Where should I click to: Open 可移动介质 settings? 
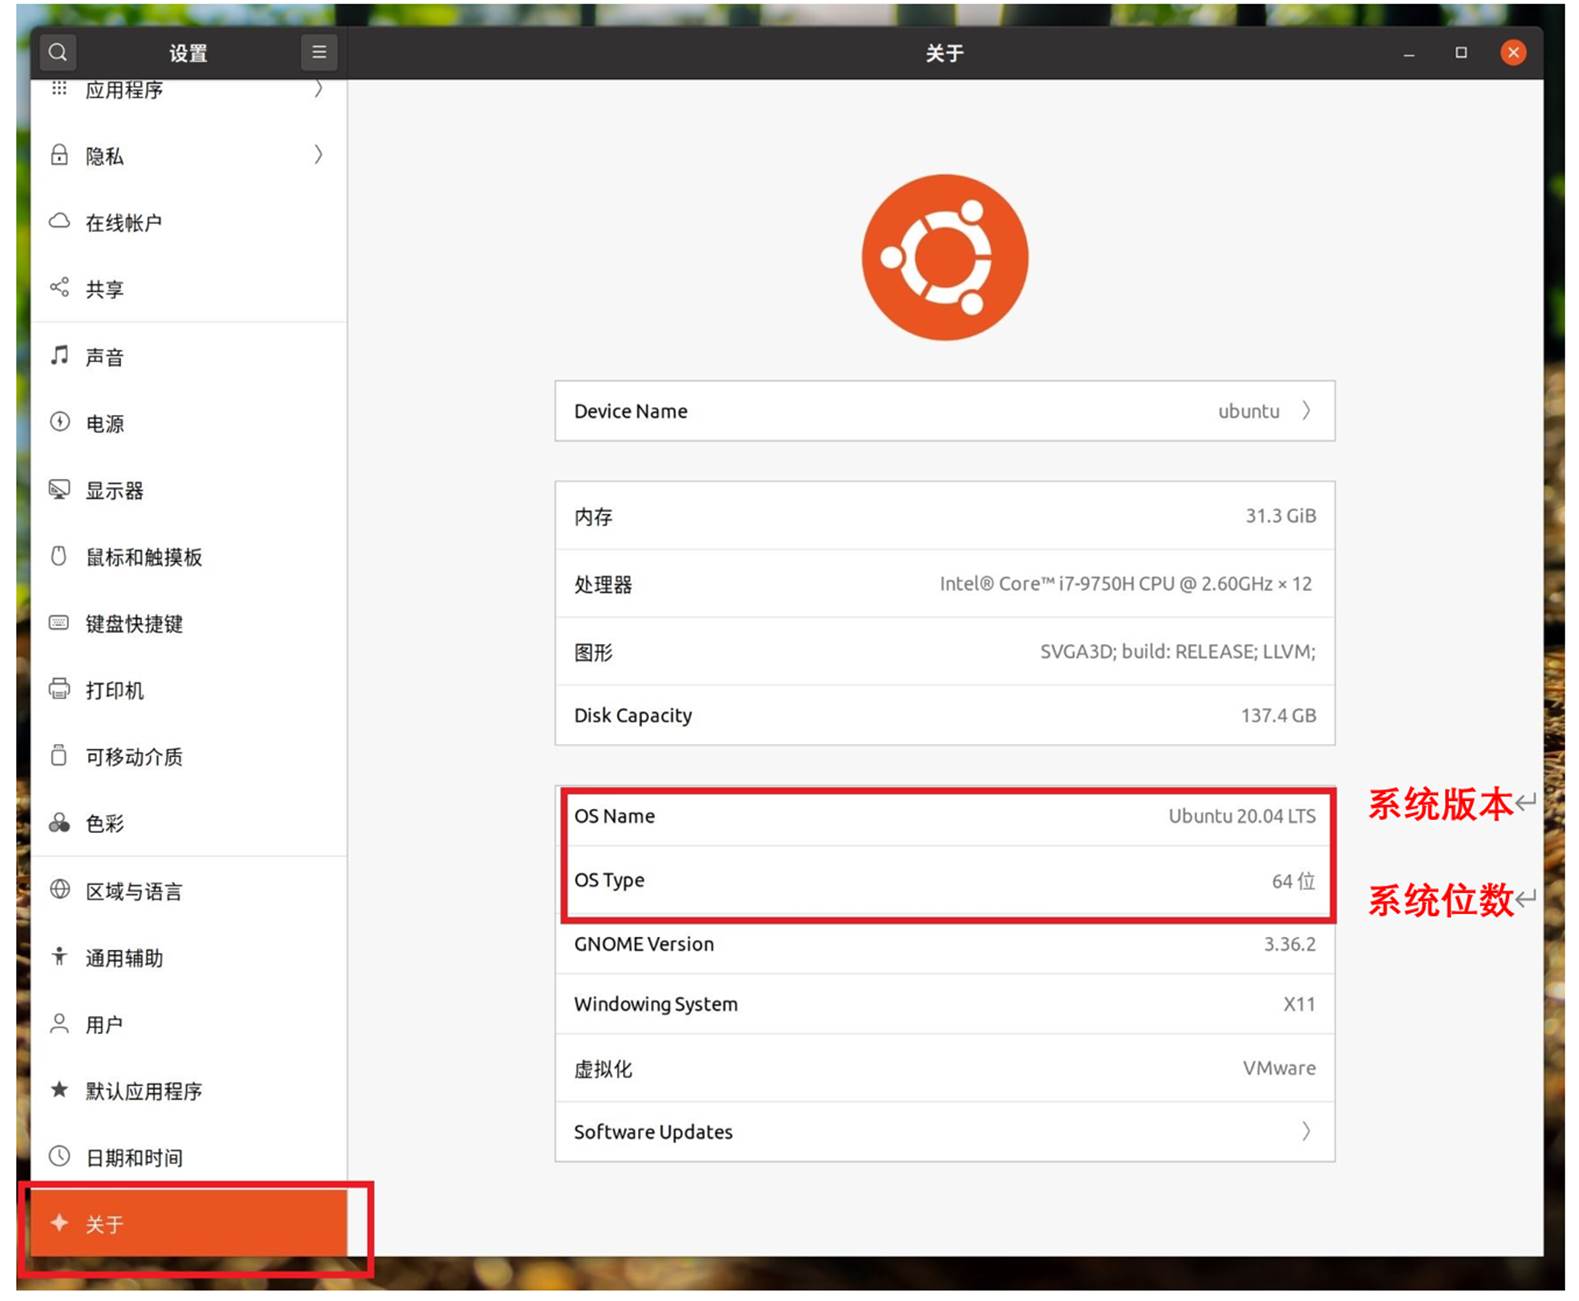[189, 757]
